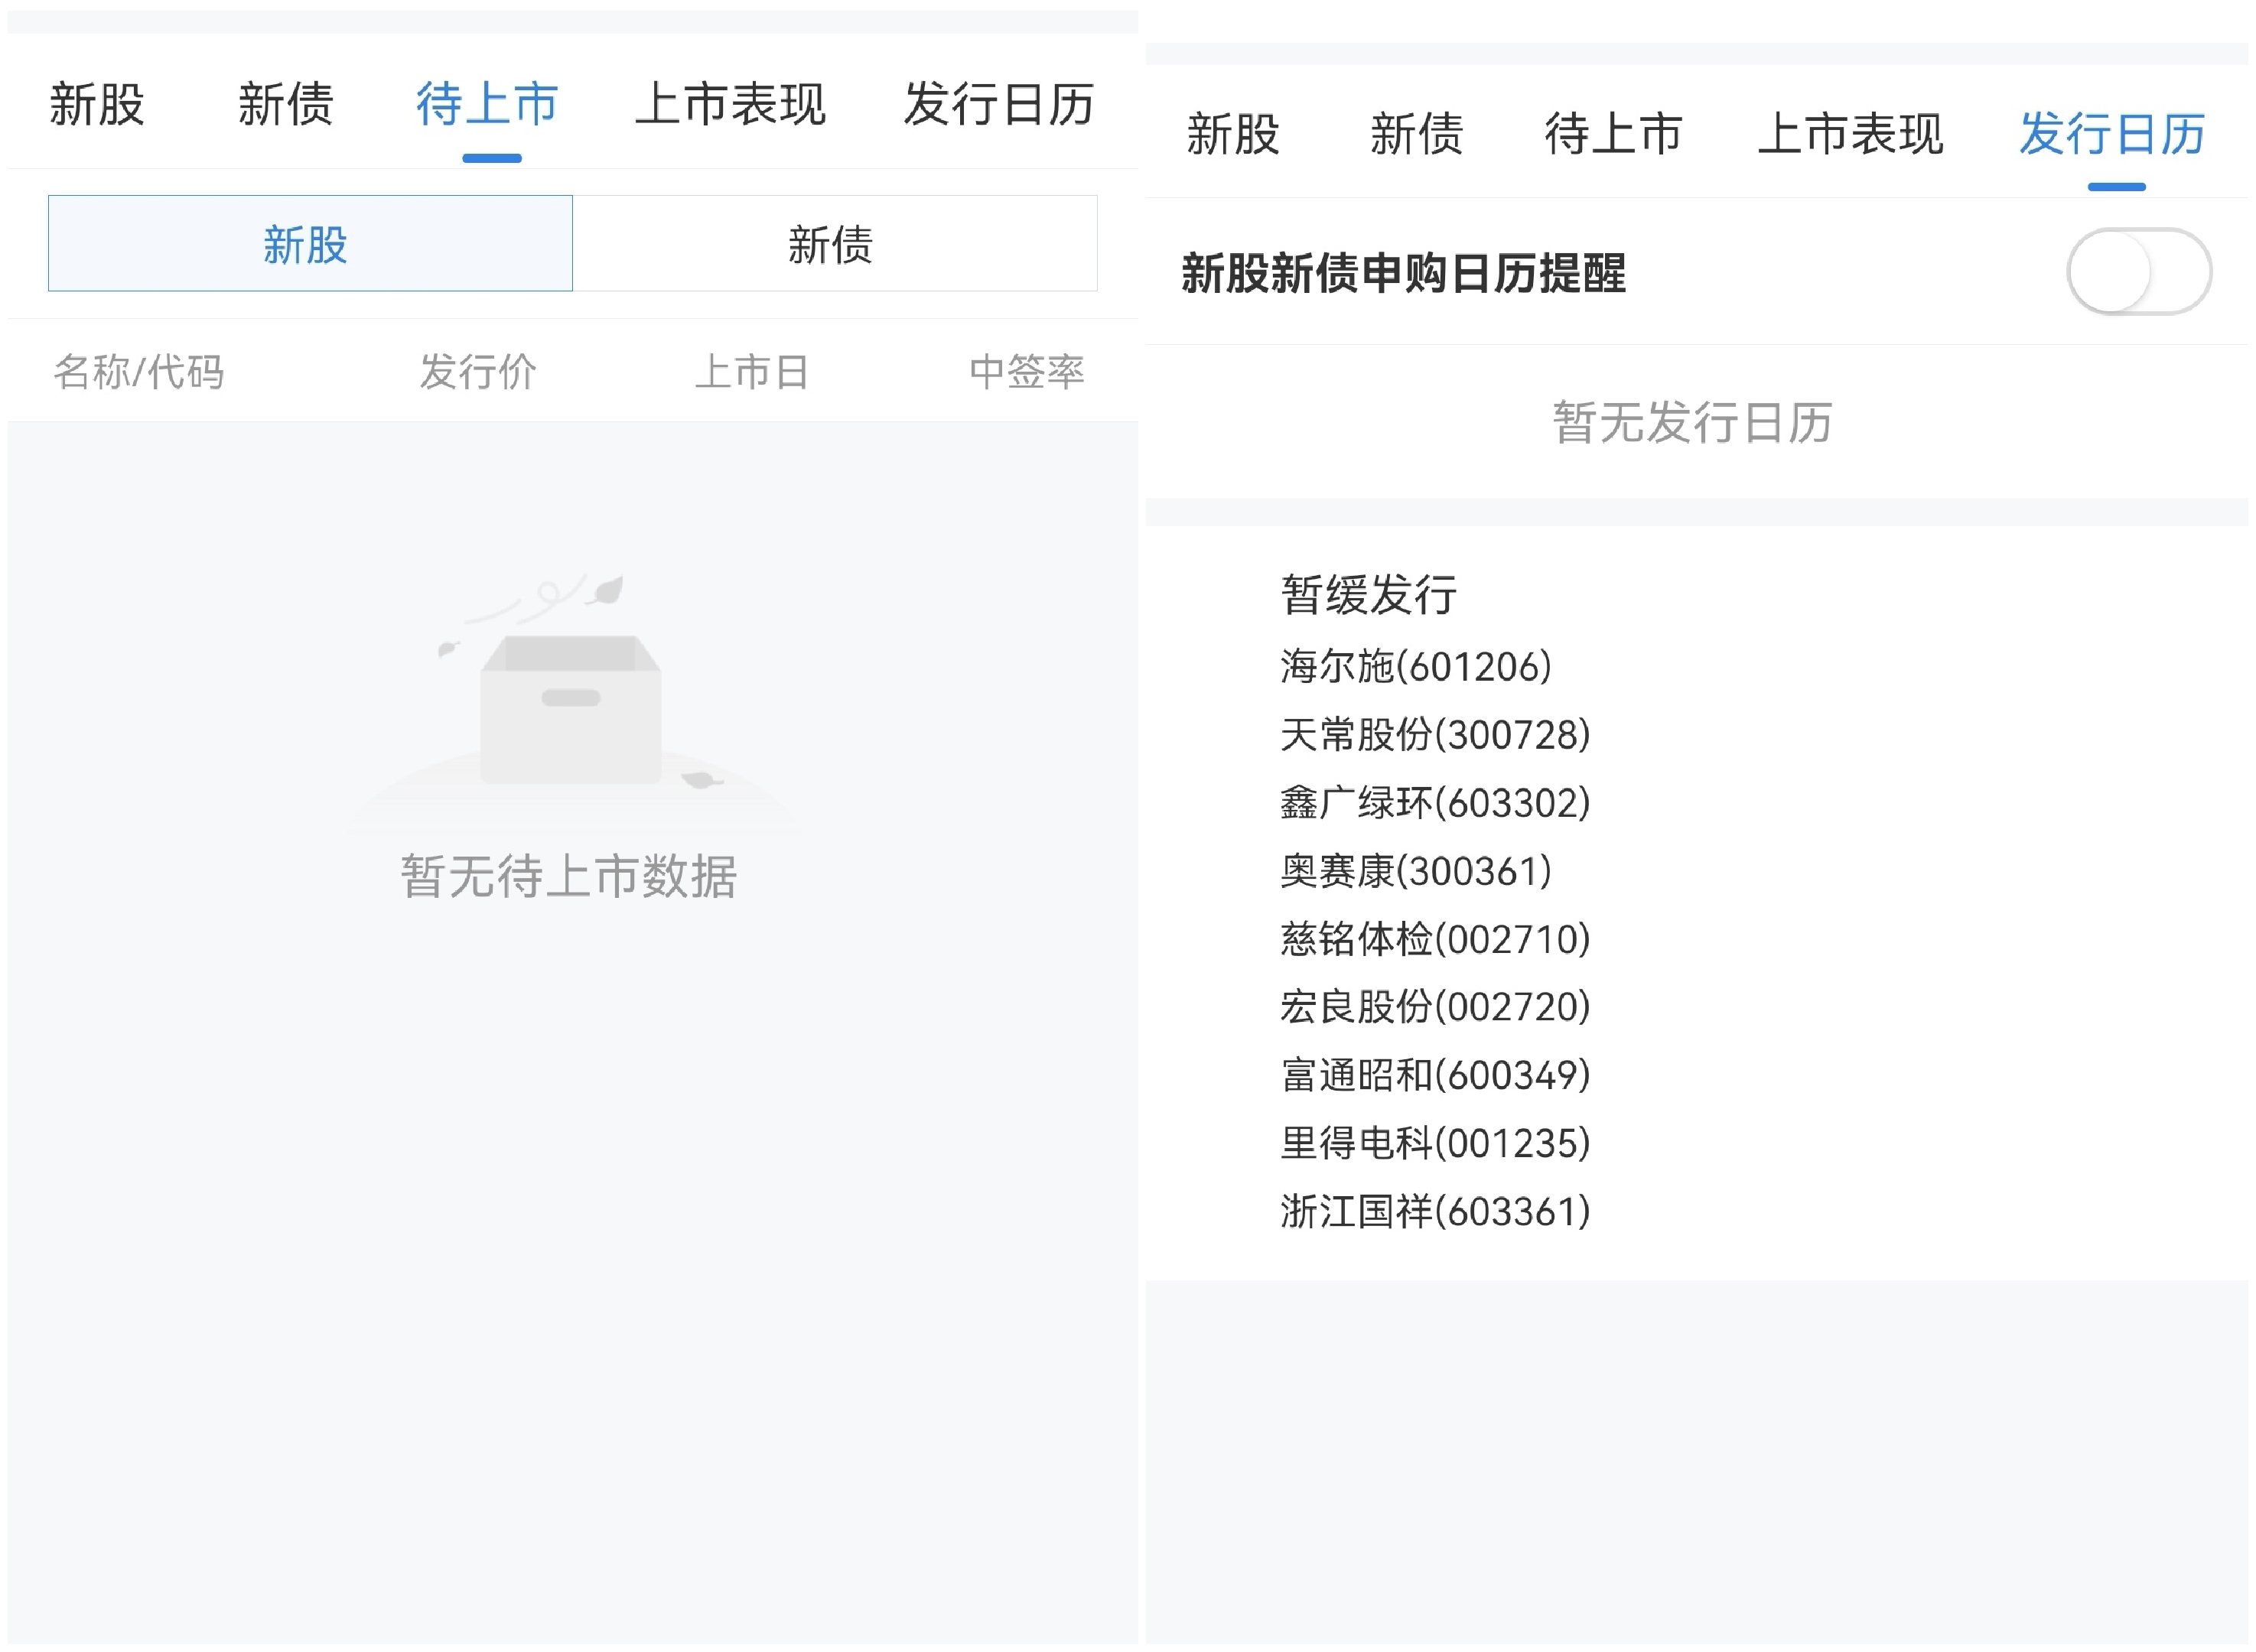Click the 中签率 column header
This screenshot has width=2256, height=1652.
point(1026,372)
